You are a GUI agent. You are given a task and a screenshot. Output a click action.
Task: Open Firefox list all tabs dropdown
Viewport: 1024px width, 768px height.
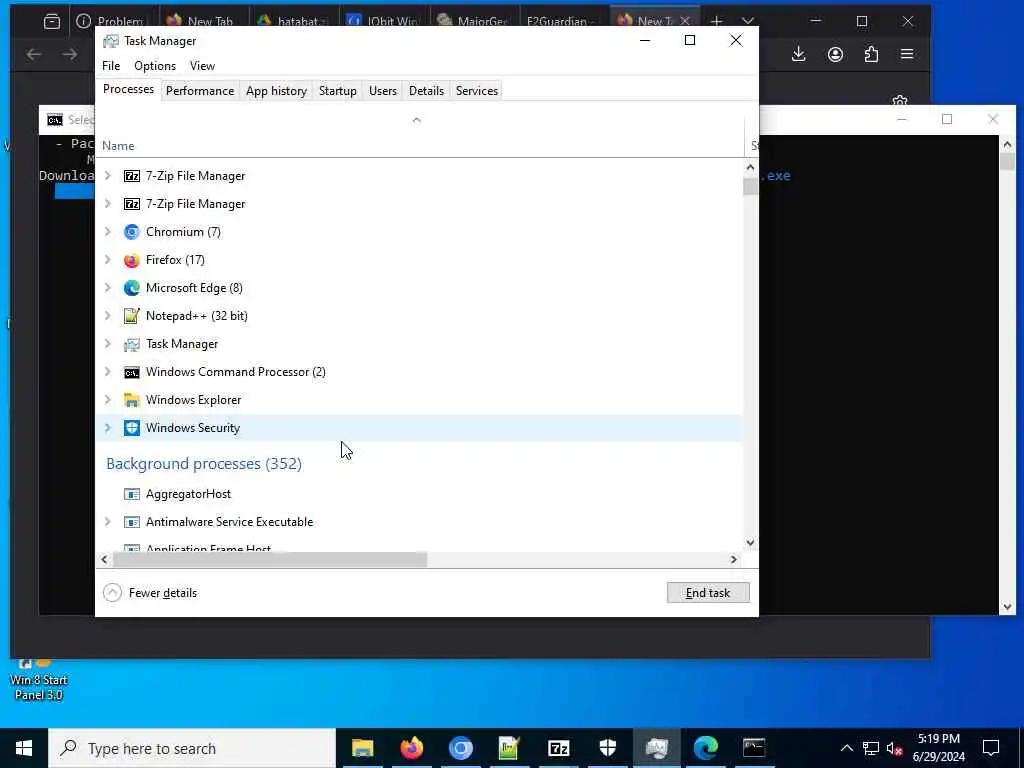(x=748, y=22)
